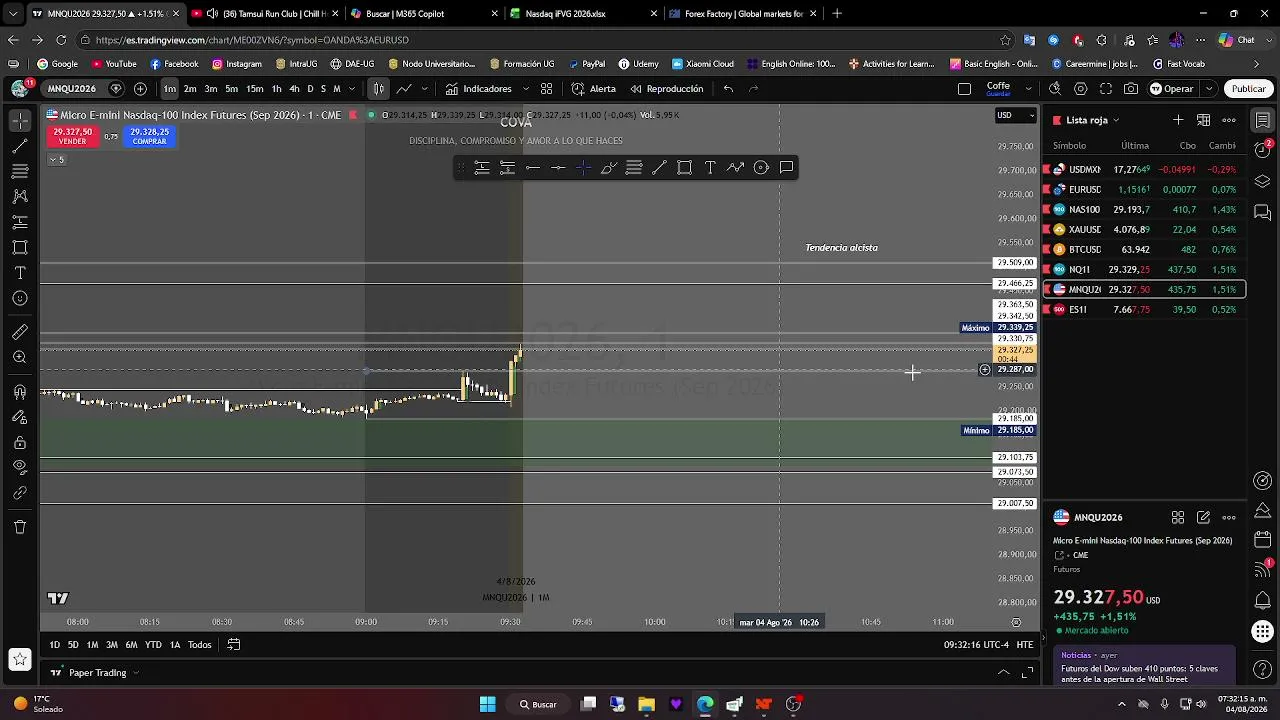The height and width of the screenshot is (720, 1280).
Task: Open go-to-date calendar icon
Action: 234,645
